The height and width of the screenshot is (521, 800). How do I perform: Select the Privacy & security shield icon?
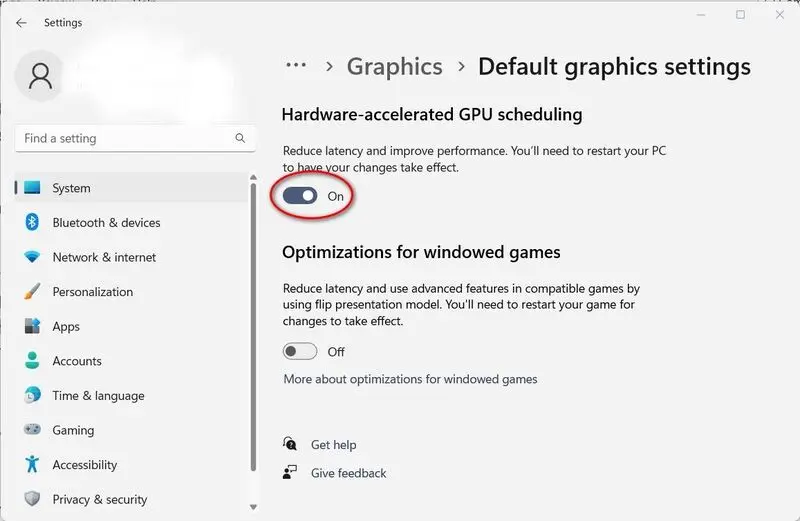[x=32, y=499]
